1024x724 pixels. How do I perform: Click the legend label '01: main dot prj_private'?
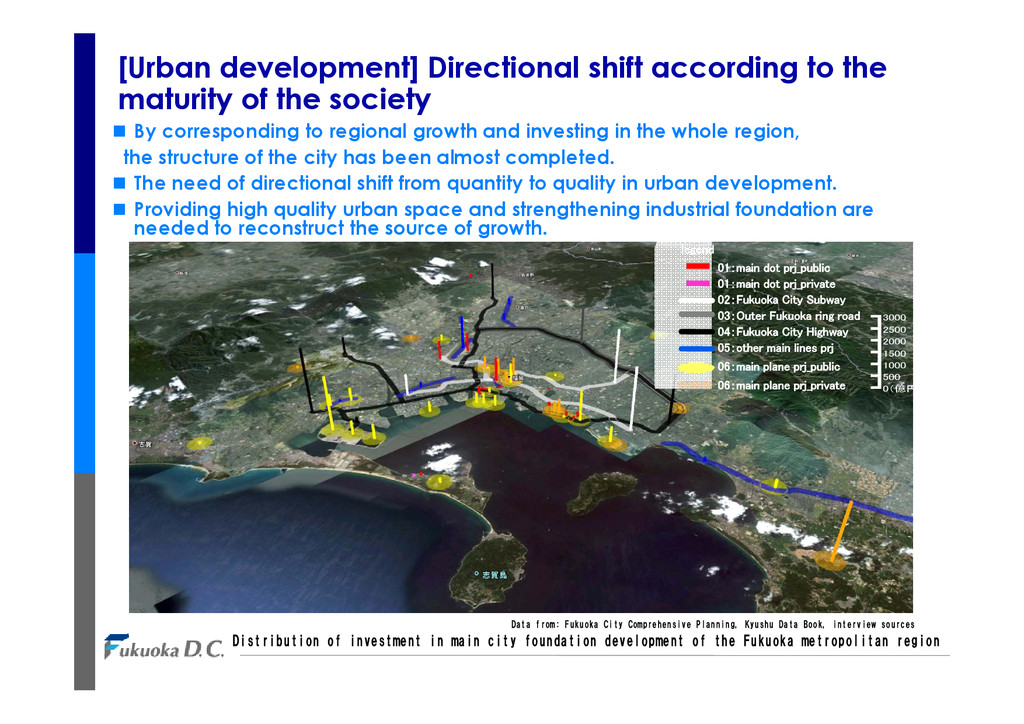click(x=776, y=284)
